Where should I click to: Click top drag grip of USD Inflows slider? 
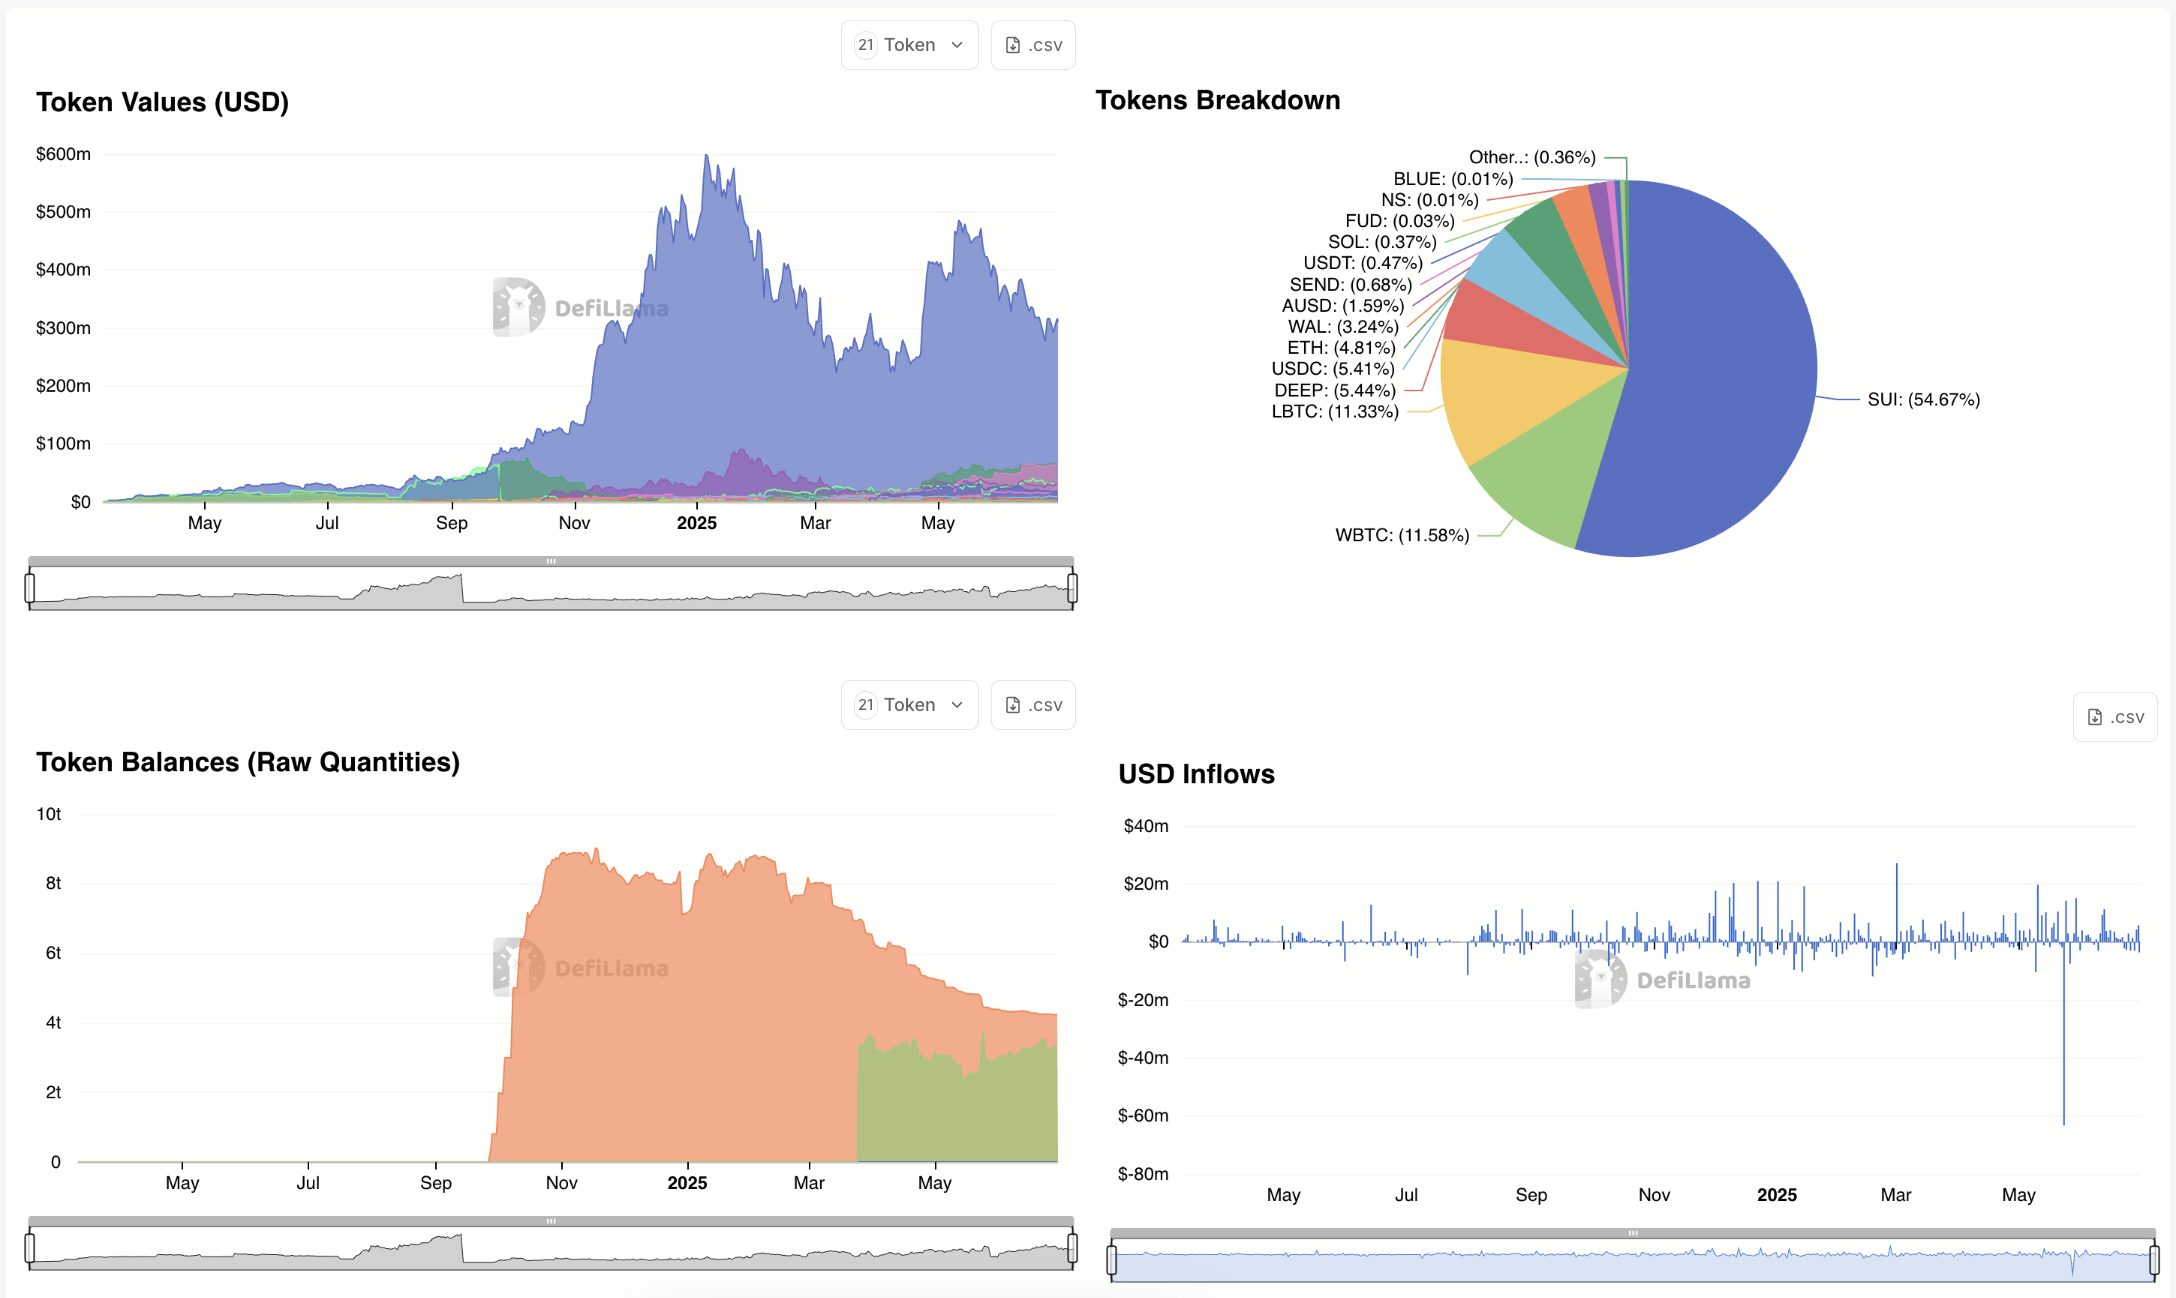coord(1633,1233)
